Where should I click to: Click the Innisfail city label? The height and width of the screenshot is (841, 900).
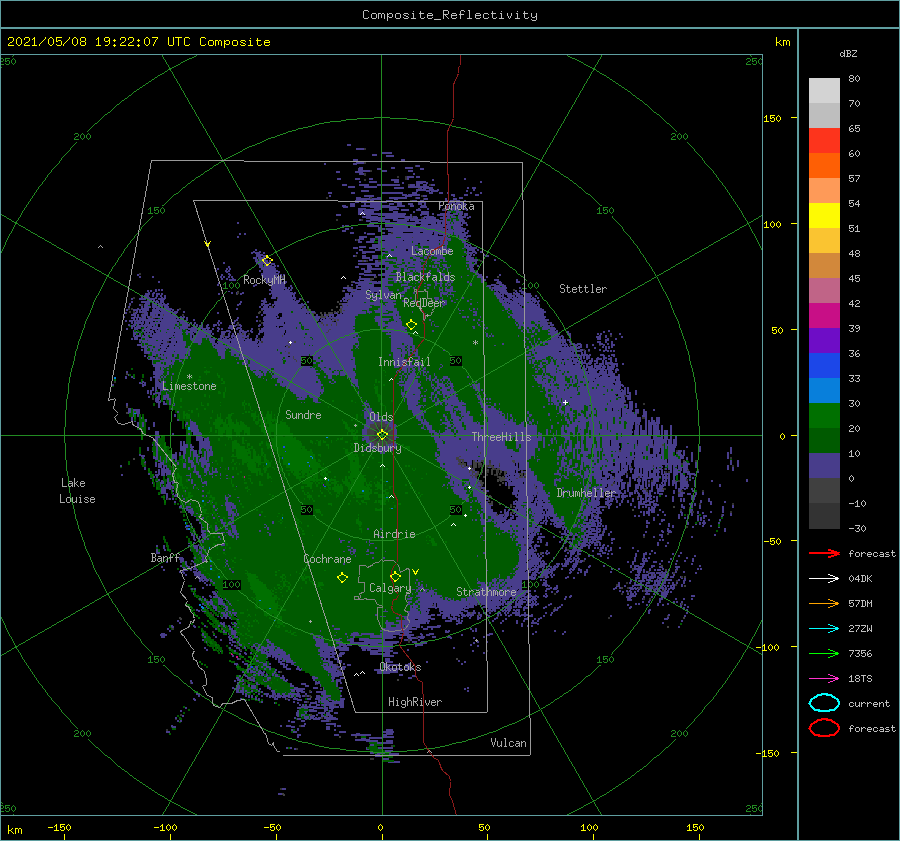tap(404, 362)
